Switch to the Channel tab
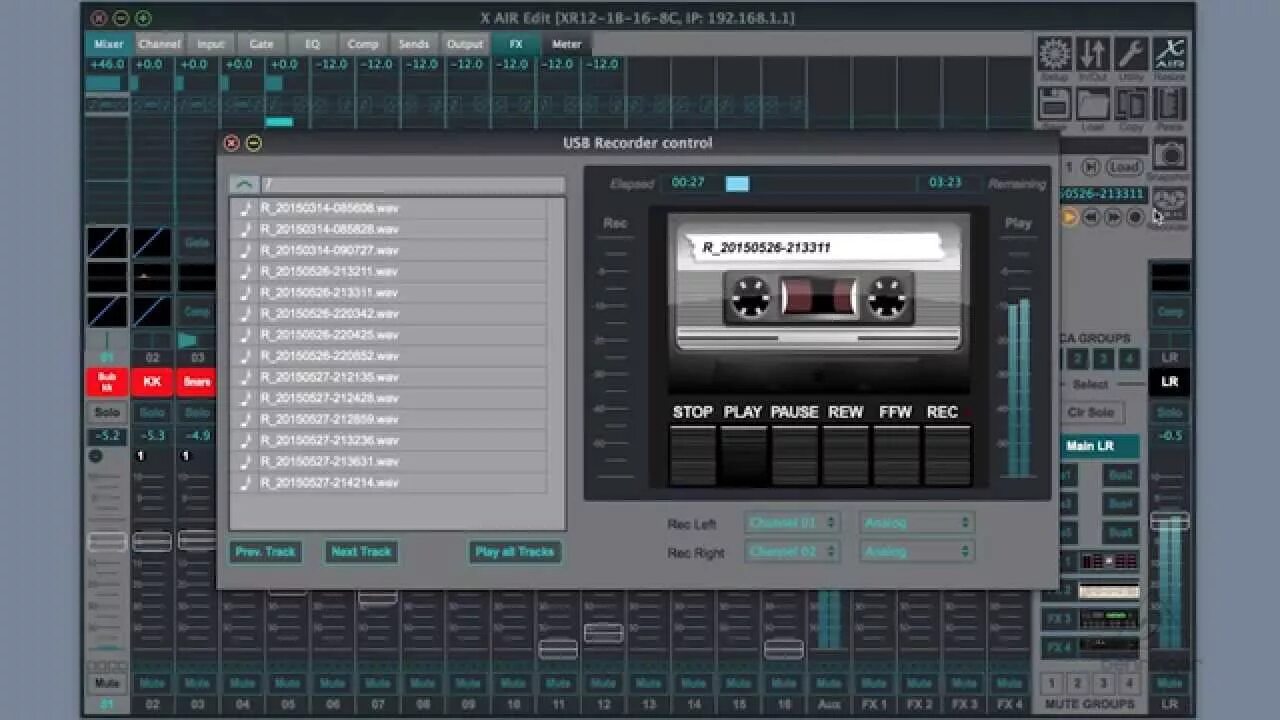 click(x=160, y=44)
